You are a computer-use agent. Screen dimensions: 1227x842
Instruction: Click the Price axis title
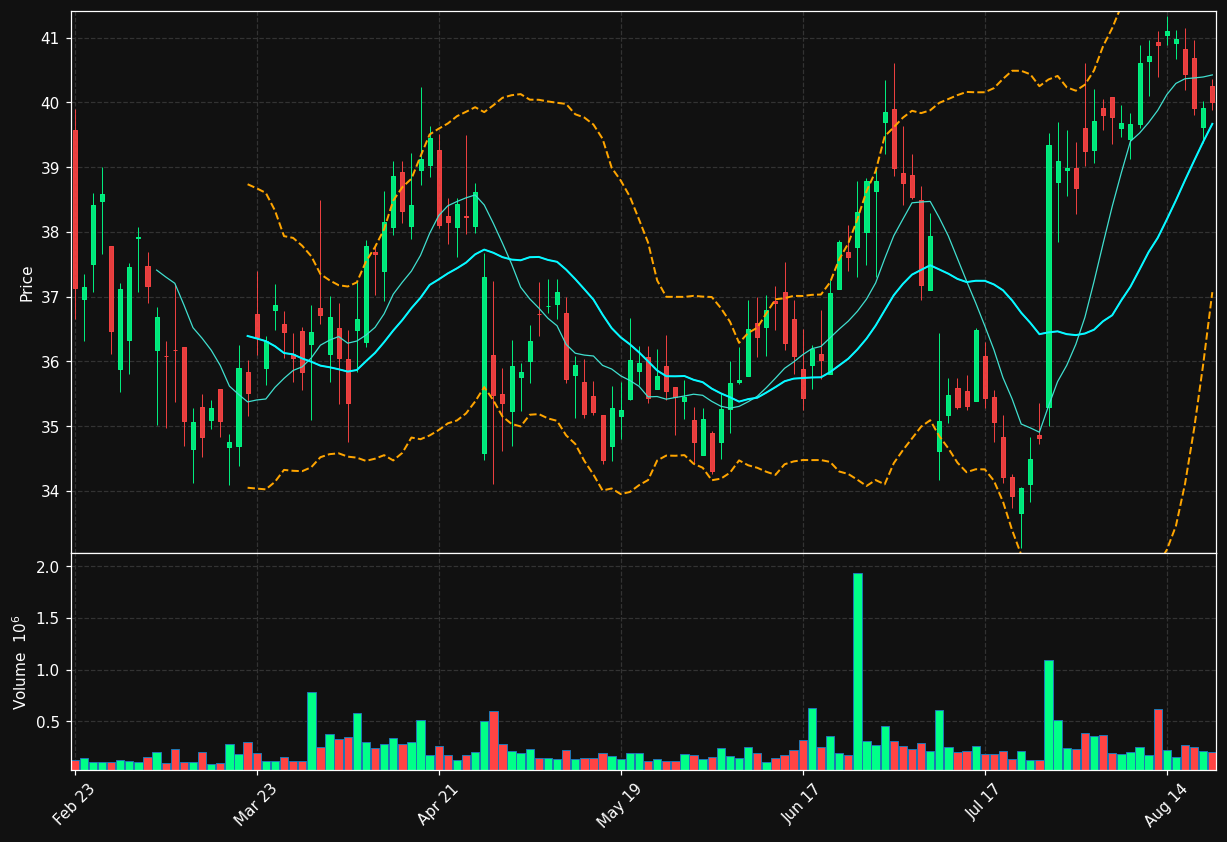coord(27,283)
